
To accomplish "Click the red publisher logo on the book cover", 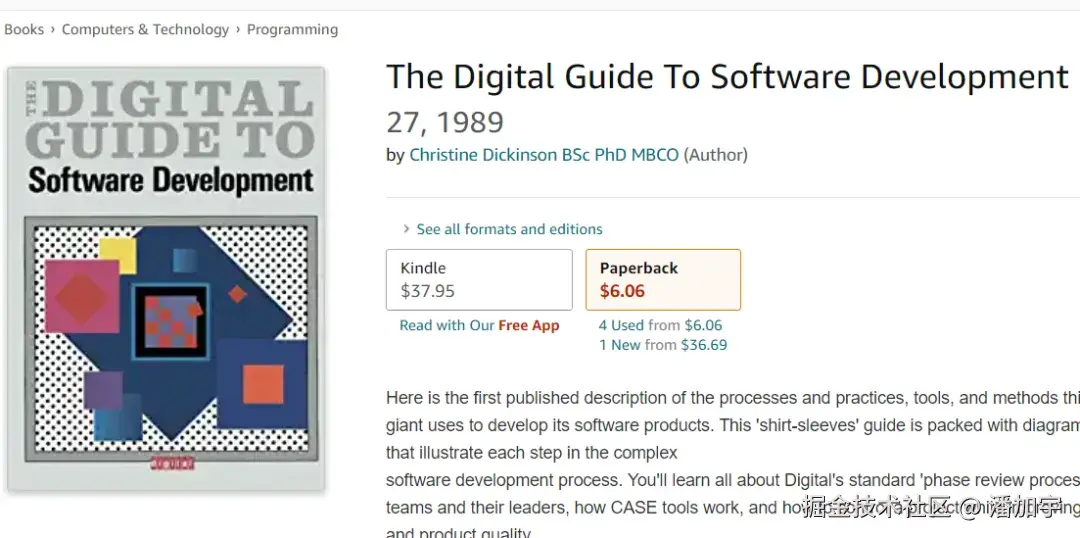I will pyautogui.click(x=172, y=464).
